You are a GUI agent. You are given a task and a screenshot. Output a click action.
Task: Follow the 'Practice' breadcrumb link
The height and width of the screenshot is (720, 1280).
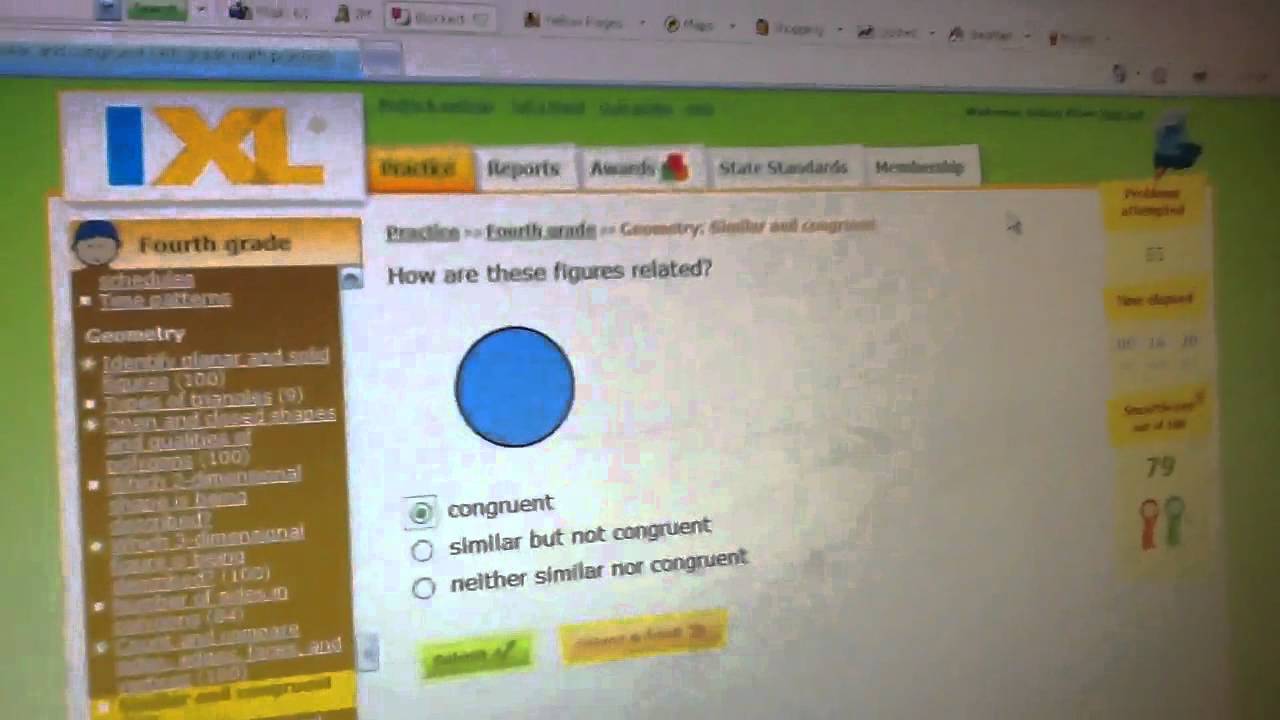click(422, 232)
